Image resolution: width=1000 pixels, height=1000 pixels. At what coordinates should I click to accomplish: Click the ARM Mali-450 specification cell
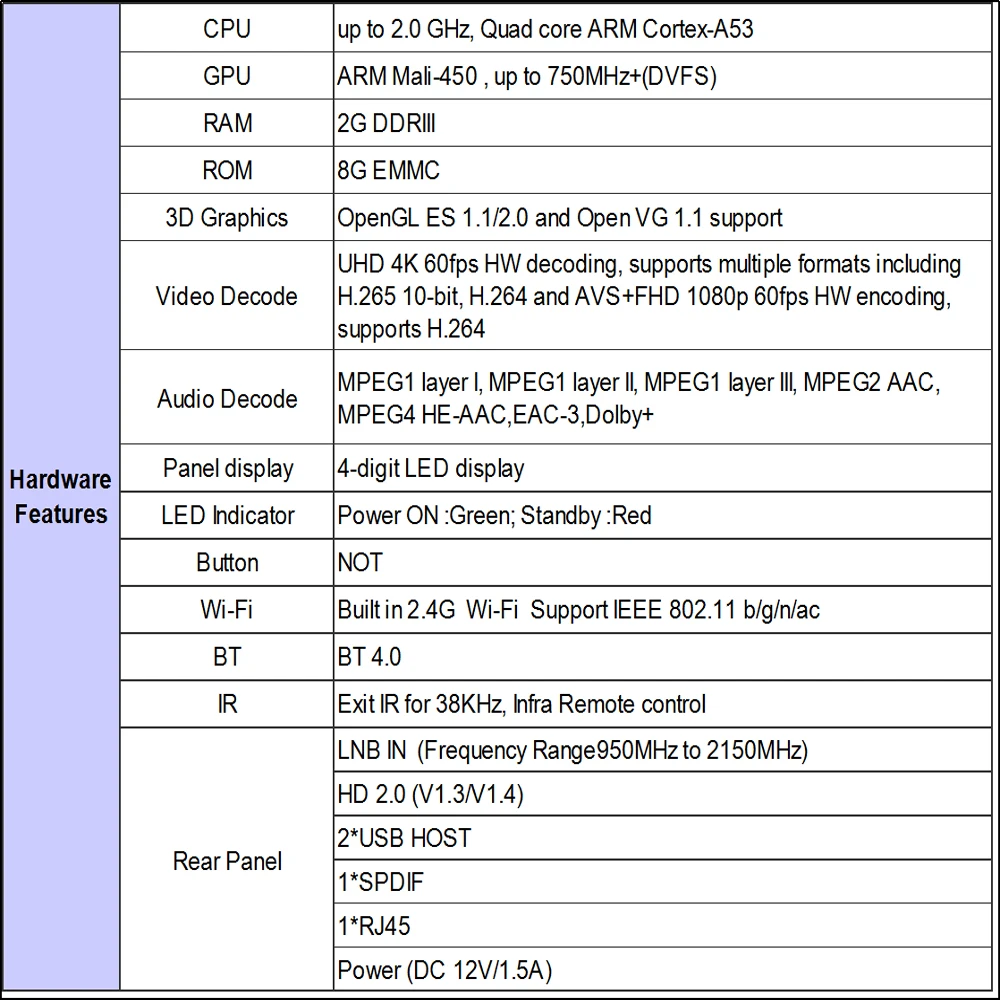[x=662, y=76]
